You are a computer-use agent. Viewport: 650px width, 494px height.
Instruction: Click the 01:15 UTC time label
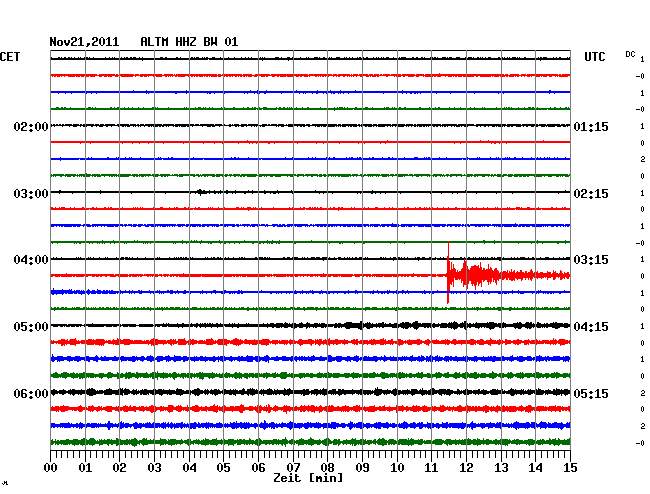pos(591,126)
